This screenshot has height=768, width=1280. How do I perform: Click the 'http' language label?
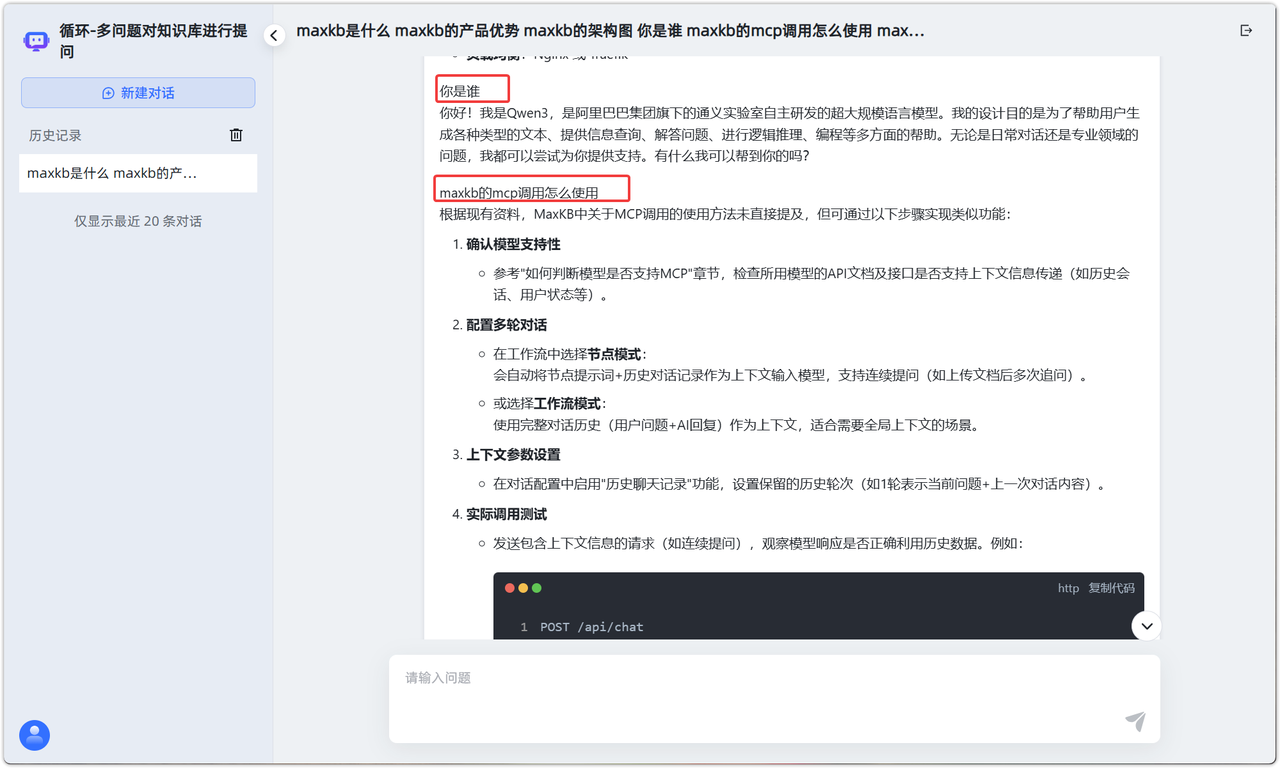(x=1068, y=588)
